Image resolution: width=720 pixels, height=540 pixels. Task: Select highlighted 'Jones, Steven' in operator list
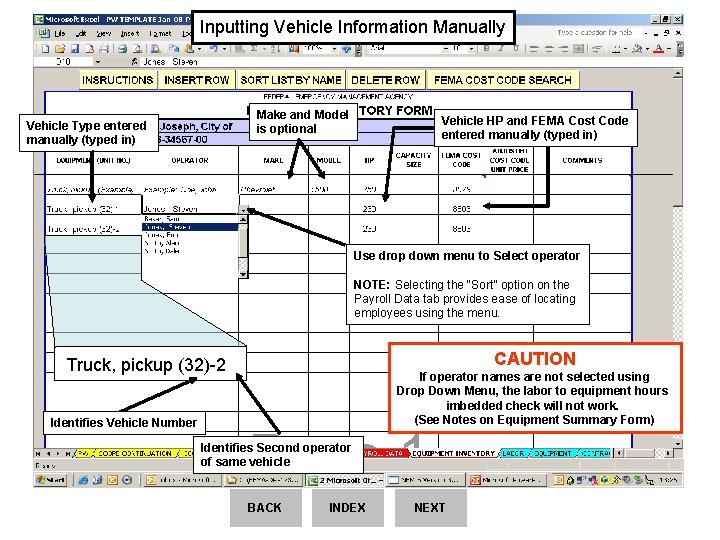click(x=191, y=227)
